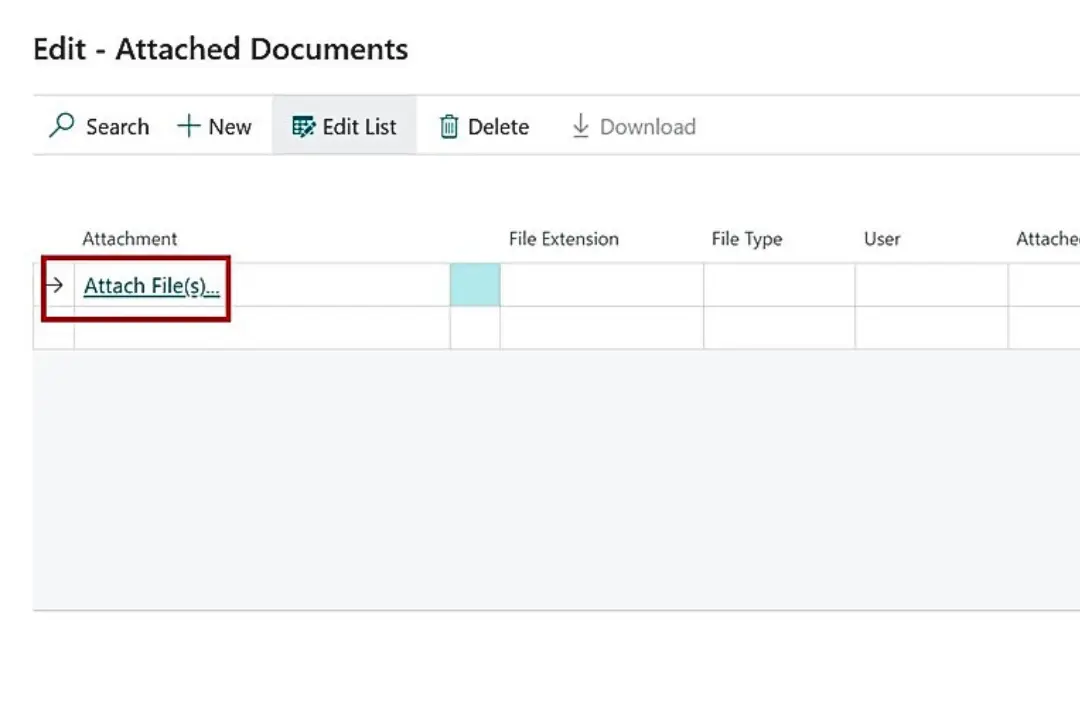Click the first row File Type cell
Viewport: 1080px width, 720px height.
pos(780,285)
